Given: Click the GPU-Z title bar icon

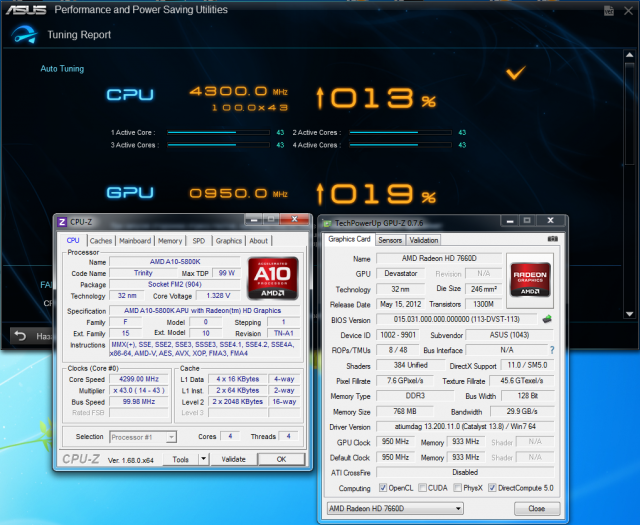Looking at the screenshot, I should click(x=327, y=223).
